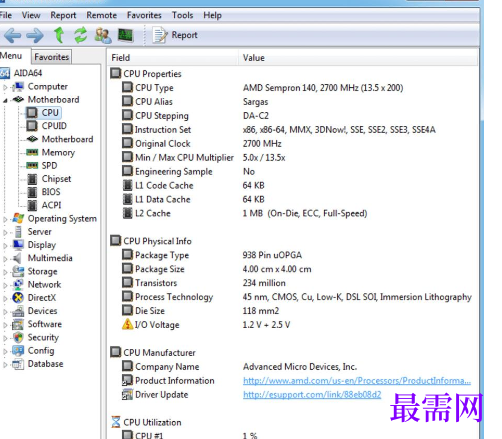Refresh using the green circular arrows icon
The image size is (502, 439).
tap(81, 35)
